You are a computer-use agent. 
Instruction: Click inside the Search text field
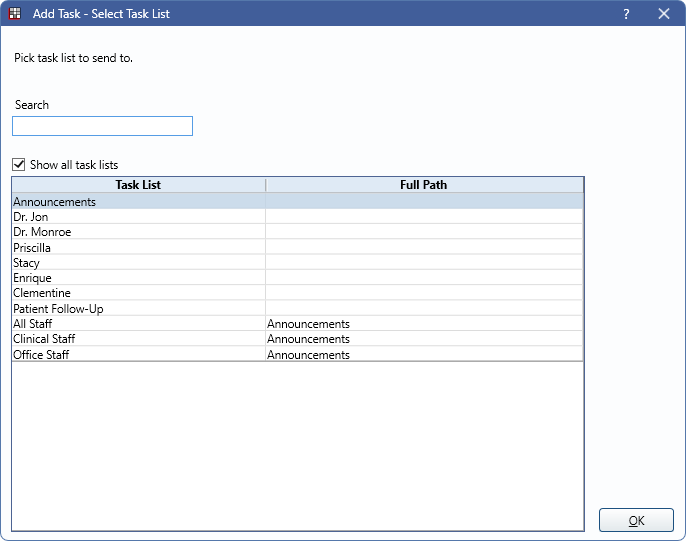102,126
